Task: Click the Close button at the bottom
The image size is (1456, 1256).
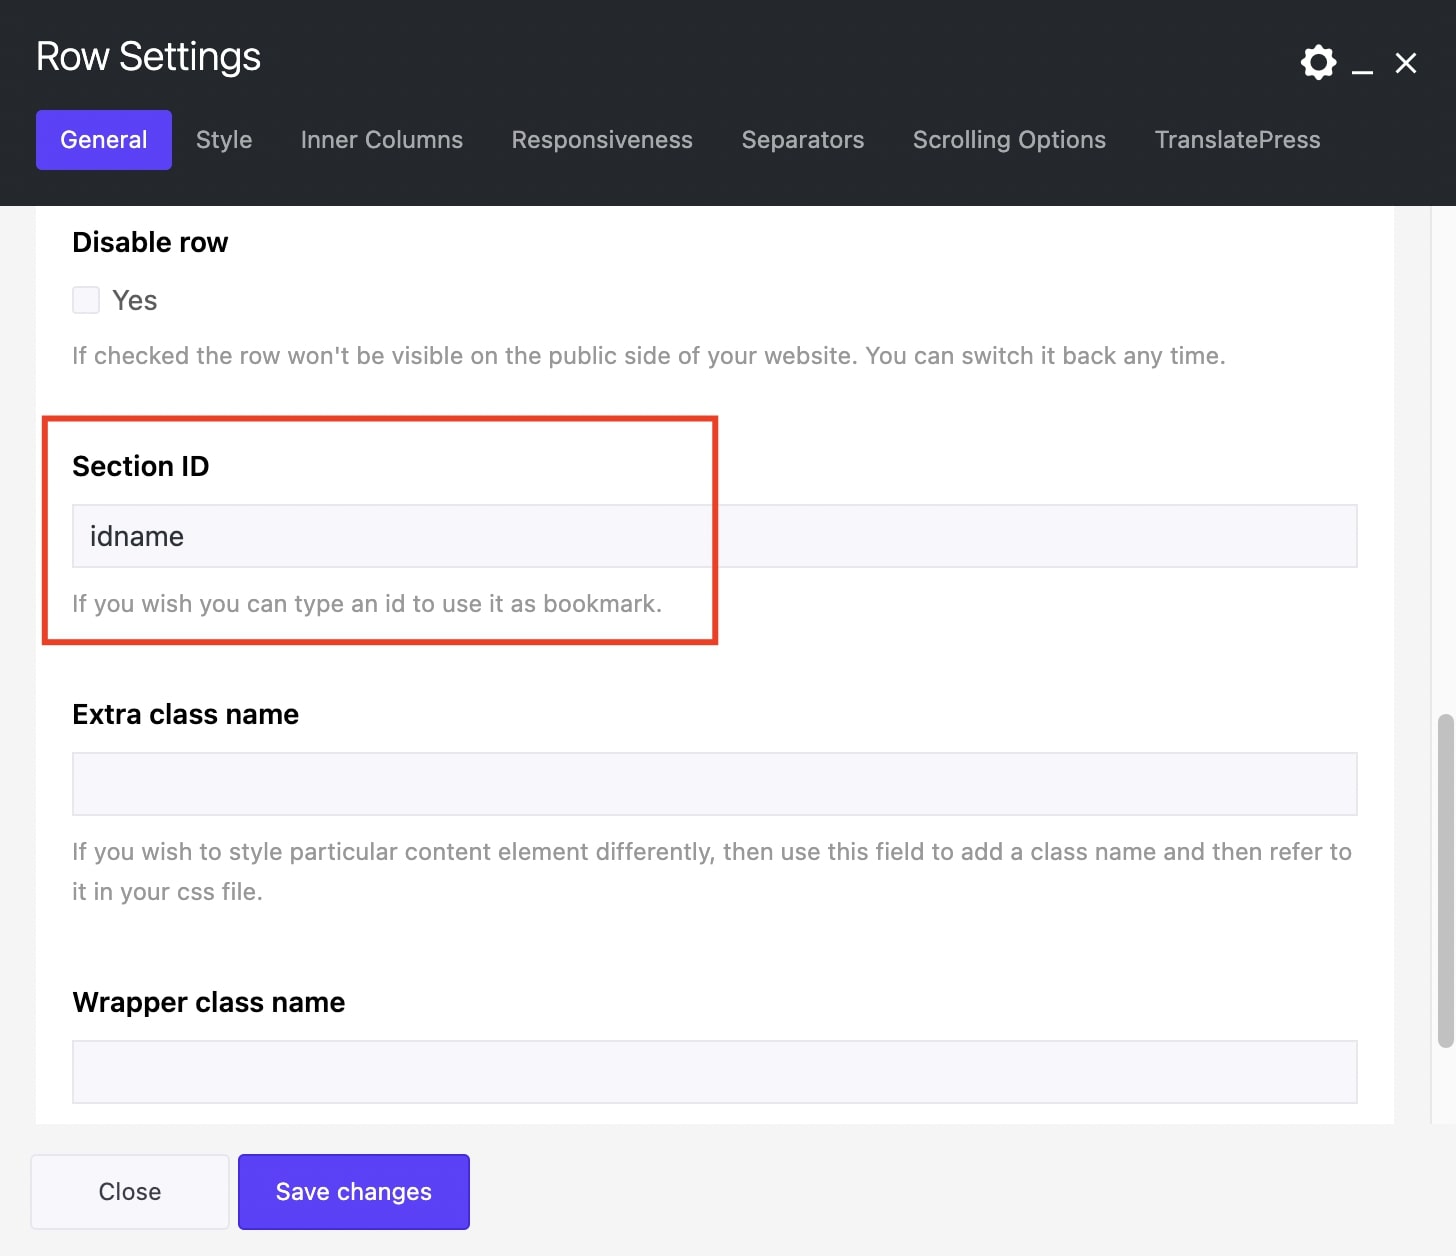Action: (x=130, y=1192)
